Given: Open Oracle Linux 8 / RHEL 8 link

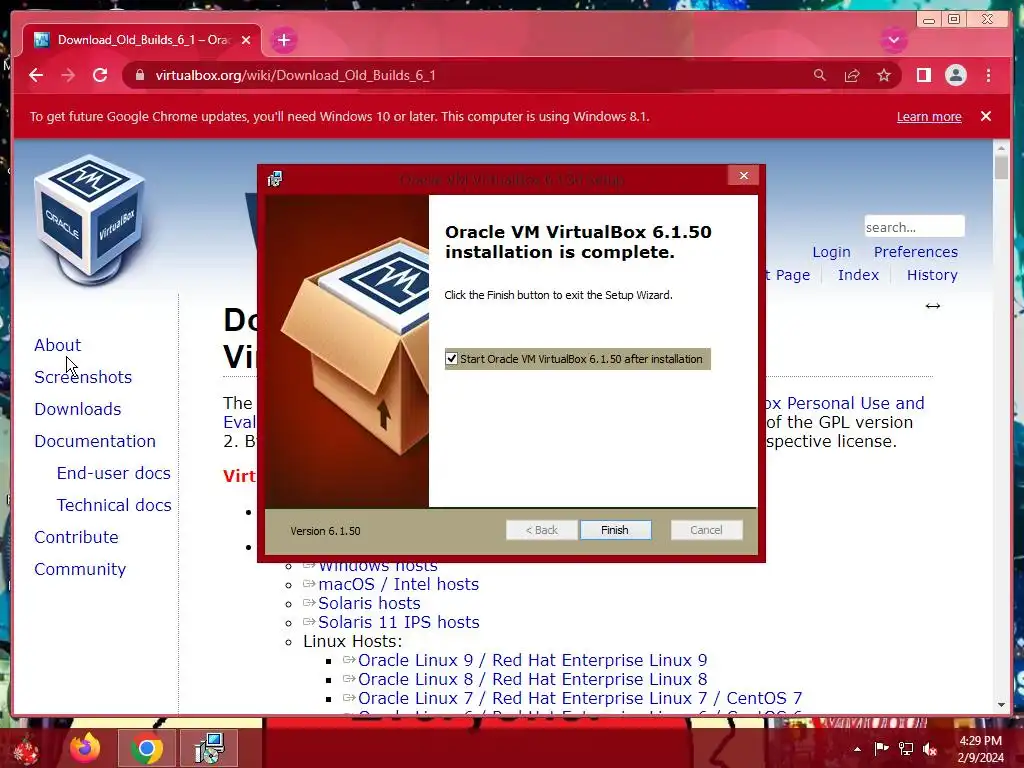Looking at the screenshot, I should pyautogui.click(x=532, y=679).
